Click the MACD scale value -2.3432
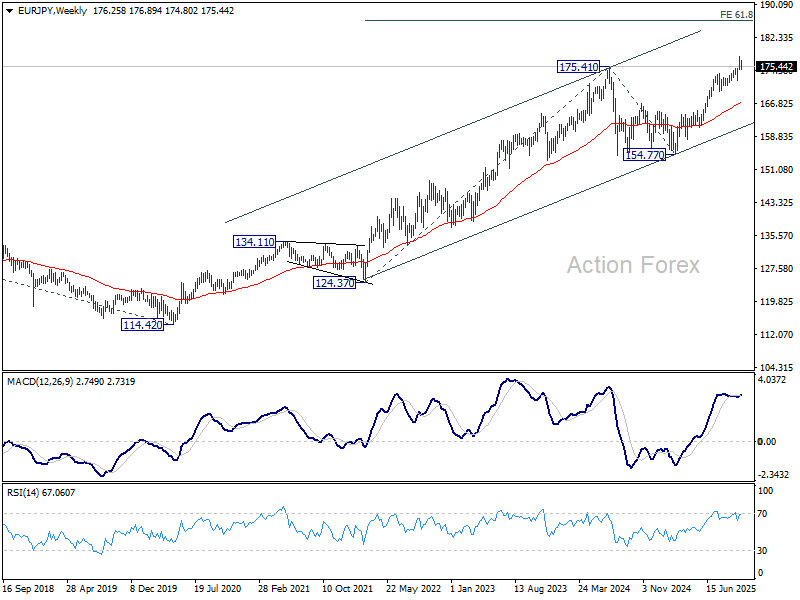800x600 pixels. click(773, 475)
